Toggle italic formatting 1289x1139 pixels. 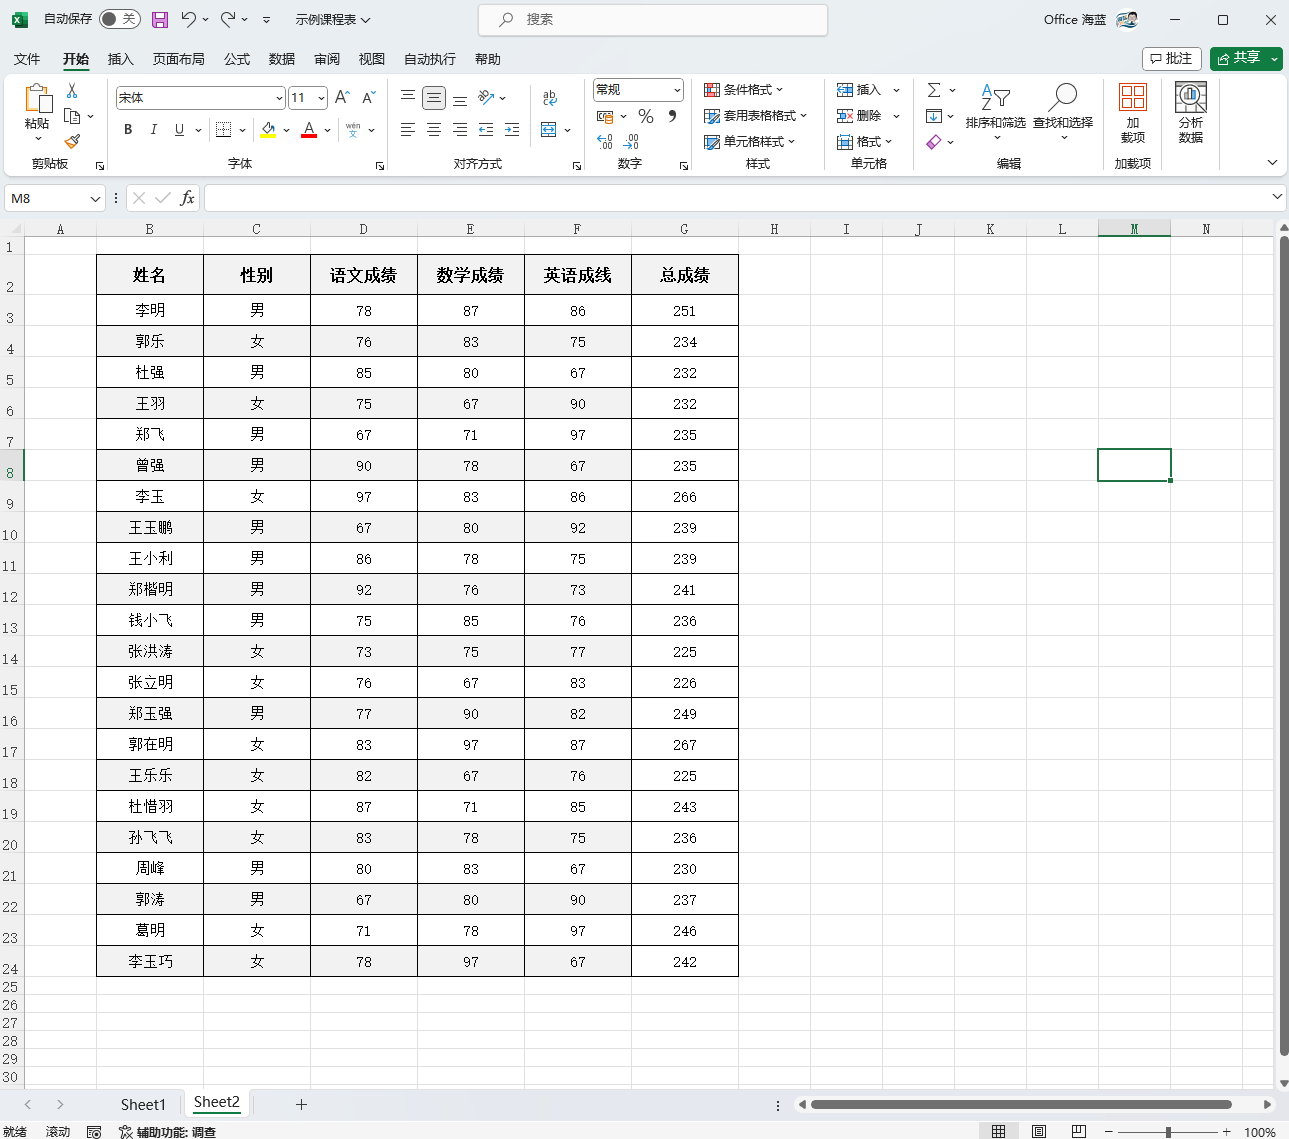153,129
